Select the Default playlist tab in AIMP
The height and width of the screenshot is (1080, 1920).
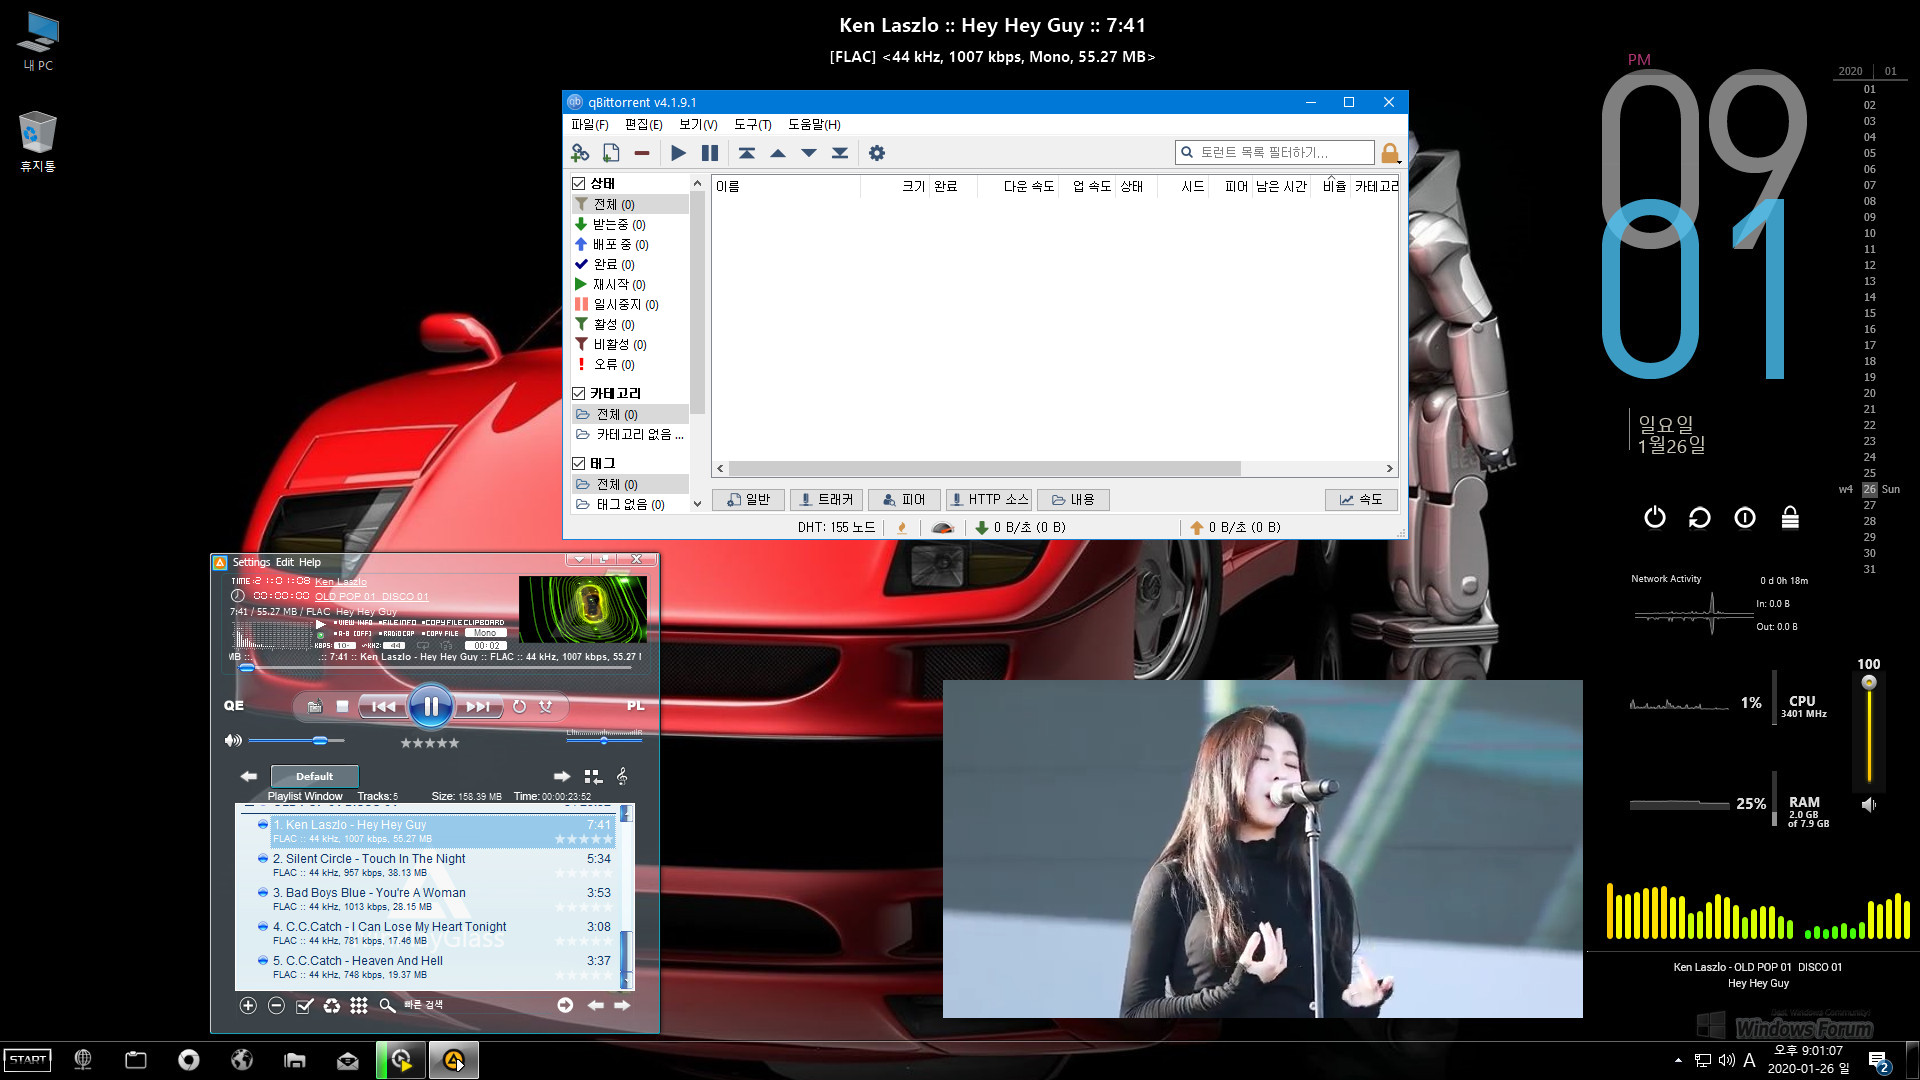pos(314,776)
